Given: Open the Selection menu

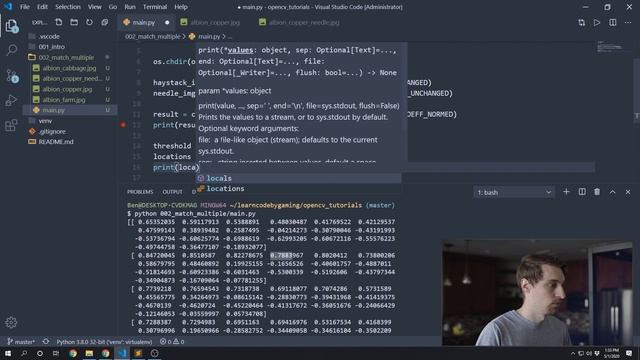Looking at the screenshot, I should (x=68, y=7).
